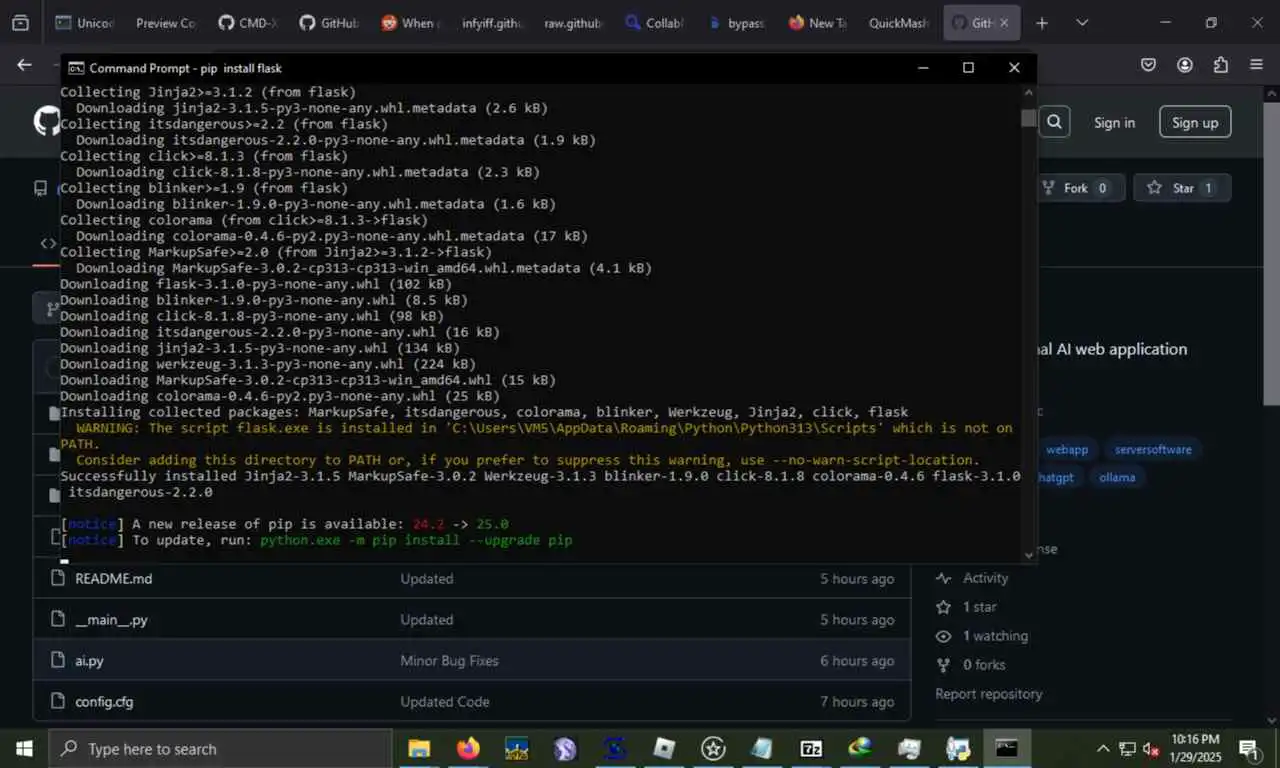1280x768 pixels.
Task: Switch to the Collab browser tab
Action: [653, 23]
